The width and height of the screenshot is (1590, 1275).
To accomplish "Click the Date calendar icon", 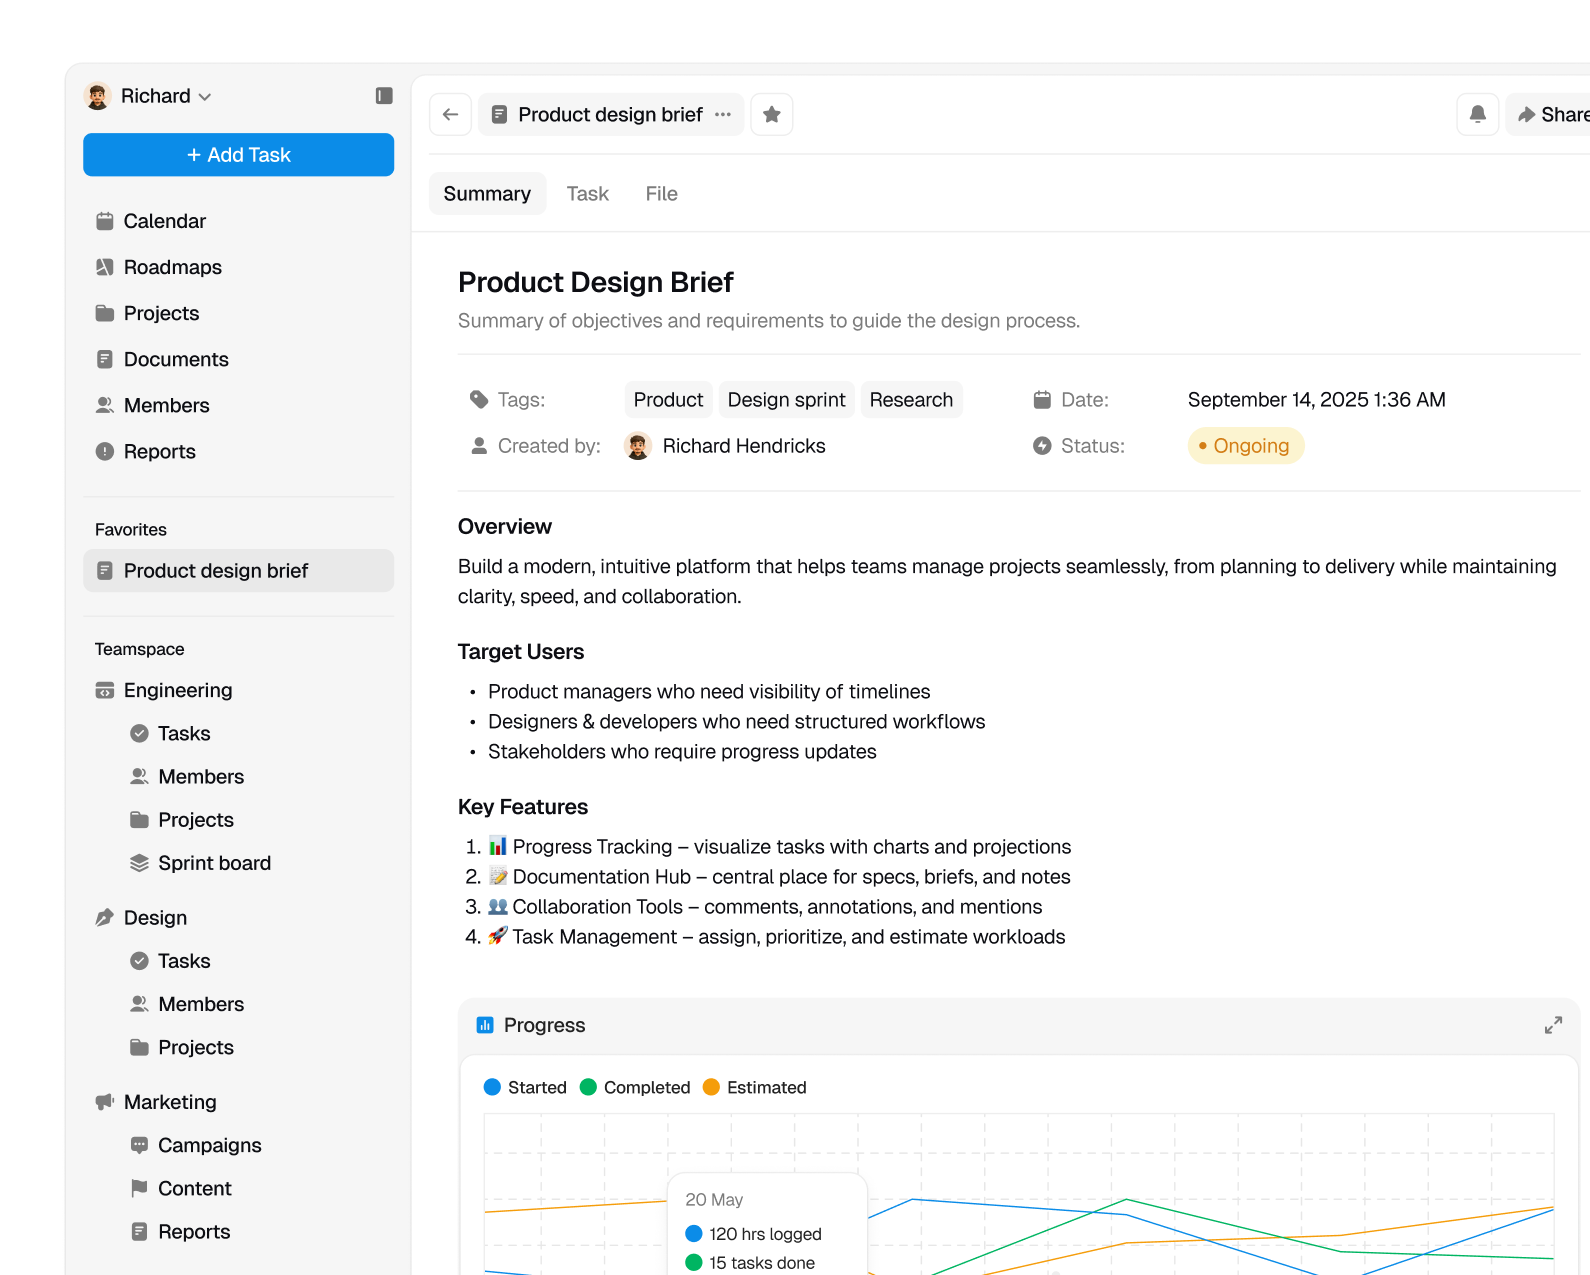I will coord(1042,400).
